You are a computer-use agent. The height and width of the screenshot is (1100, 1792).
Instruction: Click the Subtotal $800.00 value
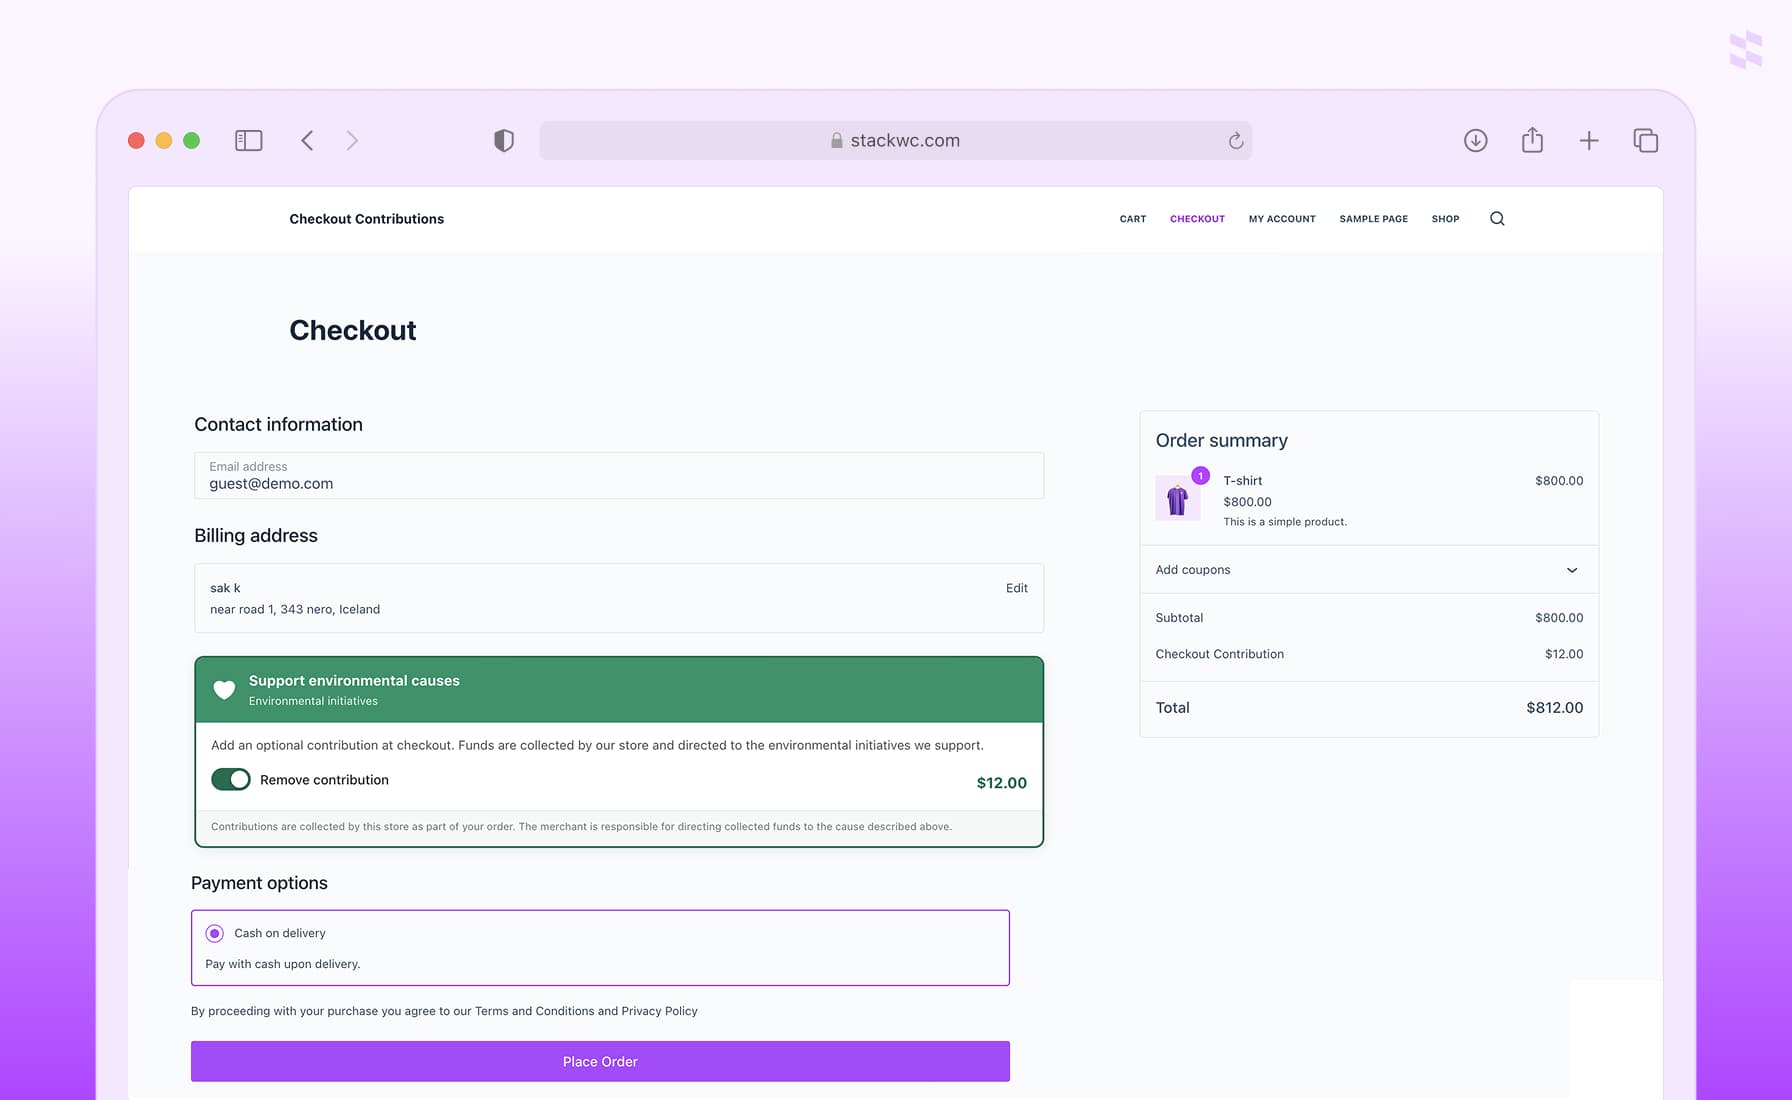[1559, 618]
